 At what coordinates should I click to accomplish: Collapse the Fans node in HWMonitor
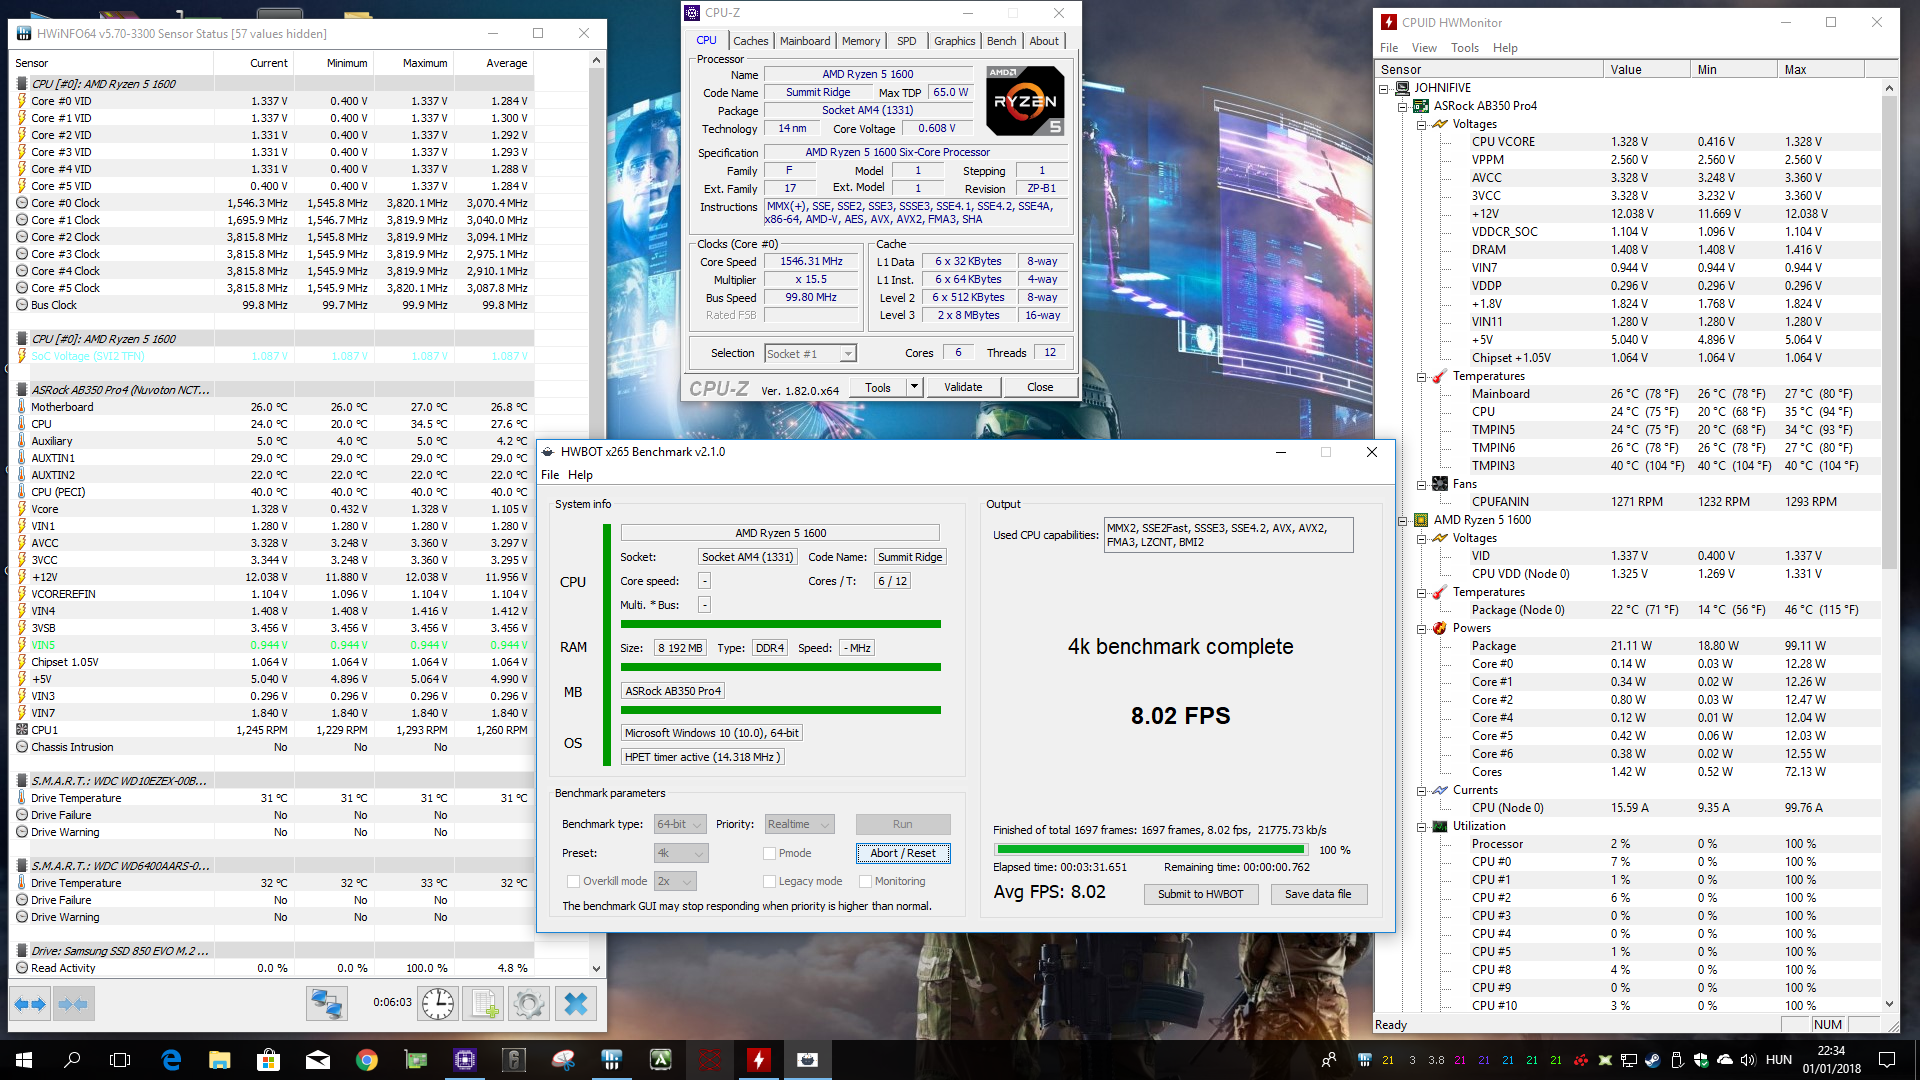tap(1421, 484)
